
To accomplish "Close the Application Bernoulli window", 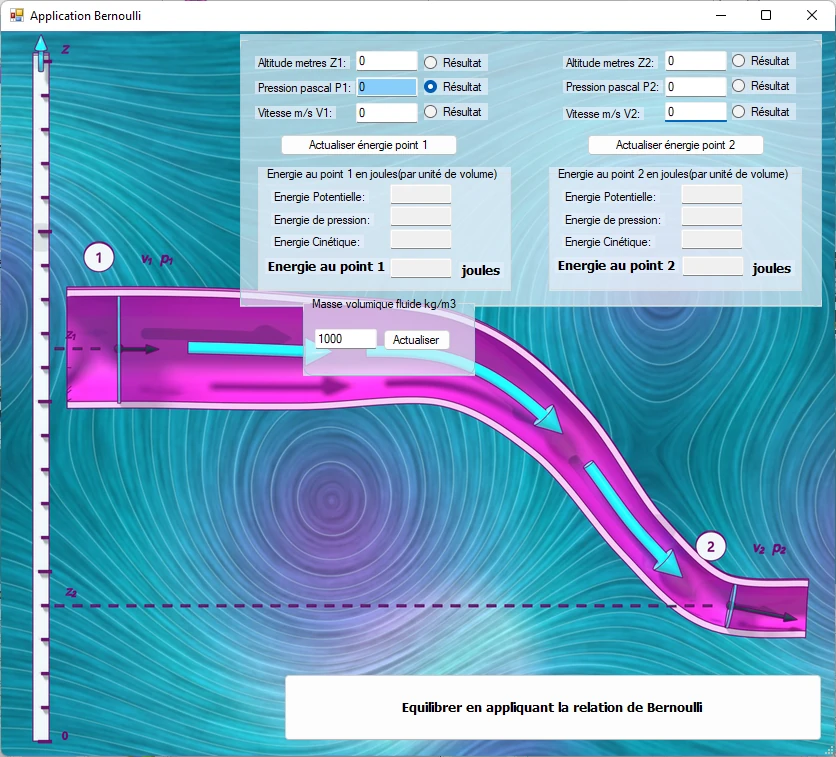I will (811, 15).
